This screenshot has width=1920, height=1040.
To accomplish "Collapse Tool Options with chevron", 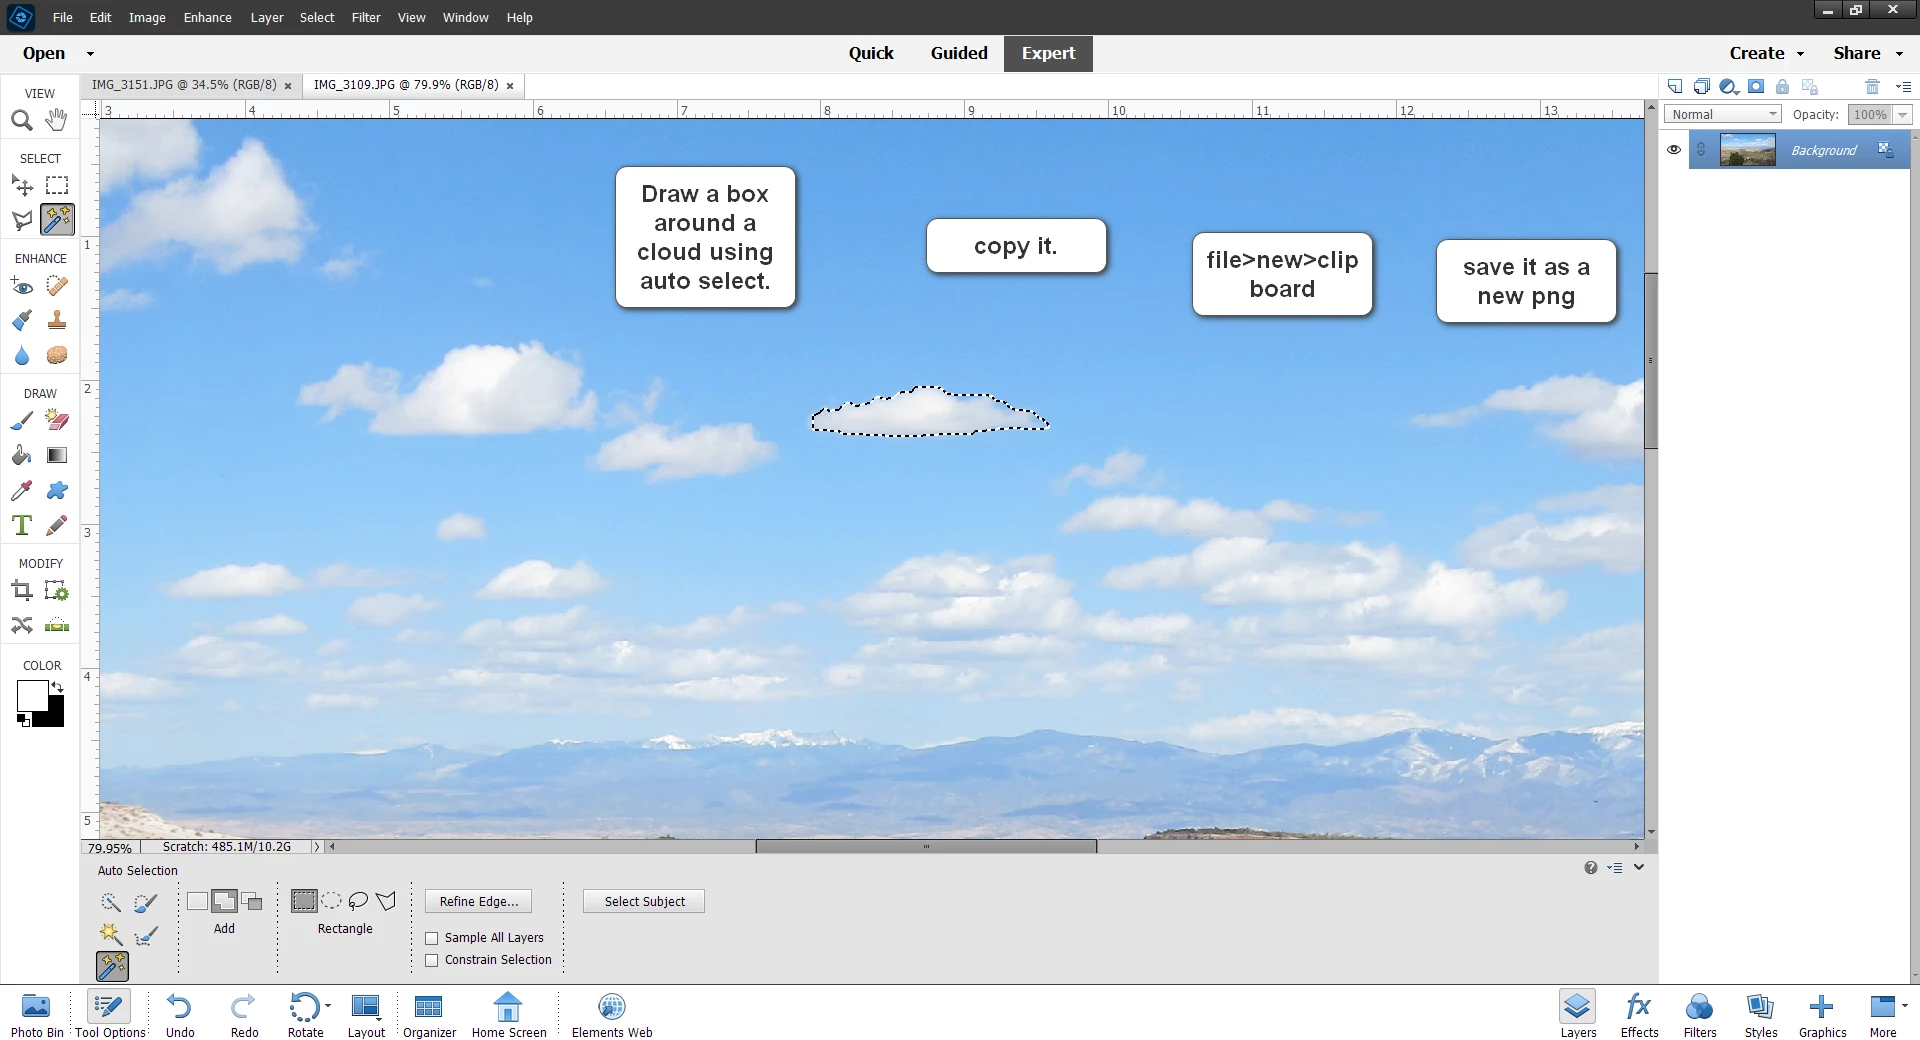I will (1639, 868).
